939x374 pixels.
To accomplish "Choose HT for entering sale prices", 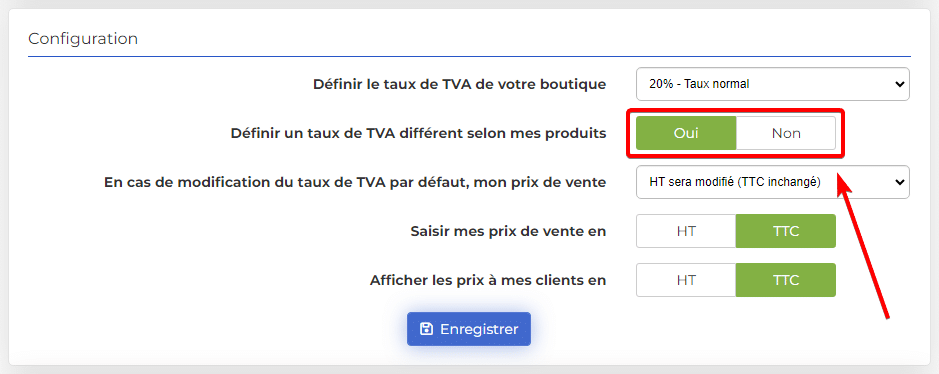I will click(686, 231).
